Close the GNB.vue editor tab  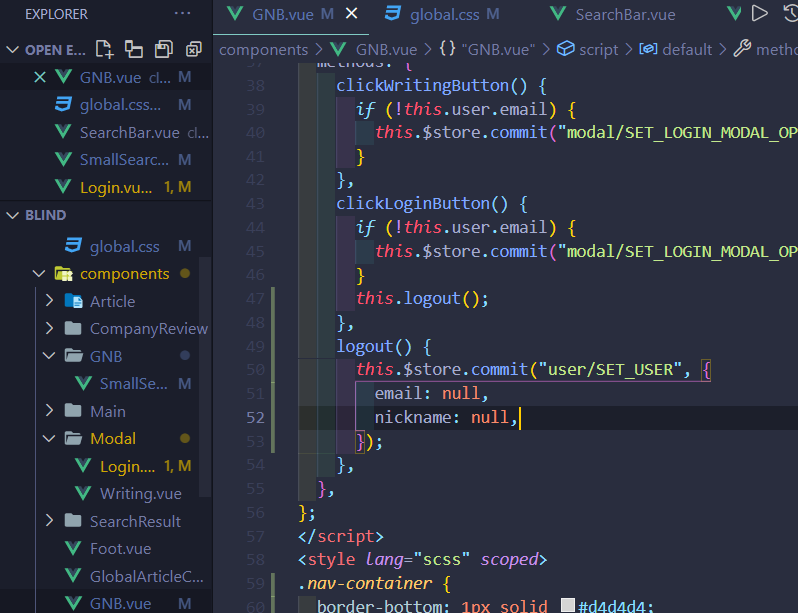click(x=352, y=14)
